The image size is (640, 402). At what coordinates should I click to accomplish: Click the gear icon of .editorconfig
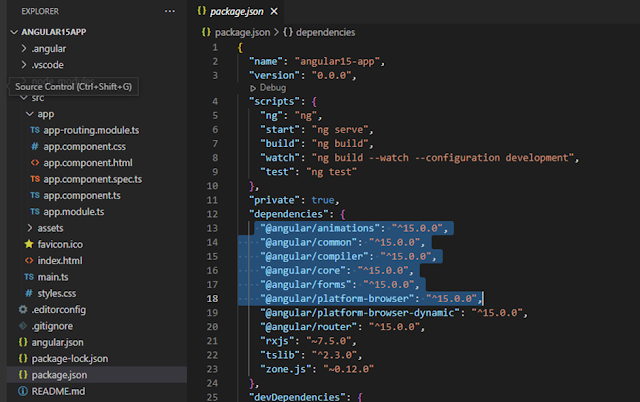(23, 309)
